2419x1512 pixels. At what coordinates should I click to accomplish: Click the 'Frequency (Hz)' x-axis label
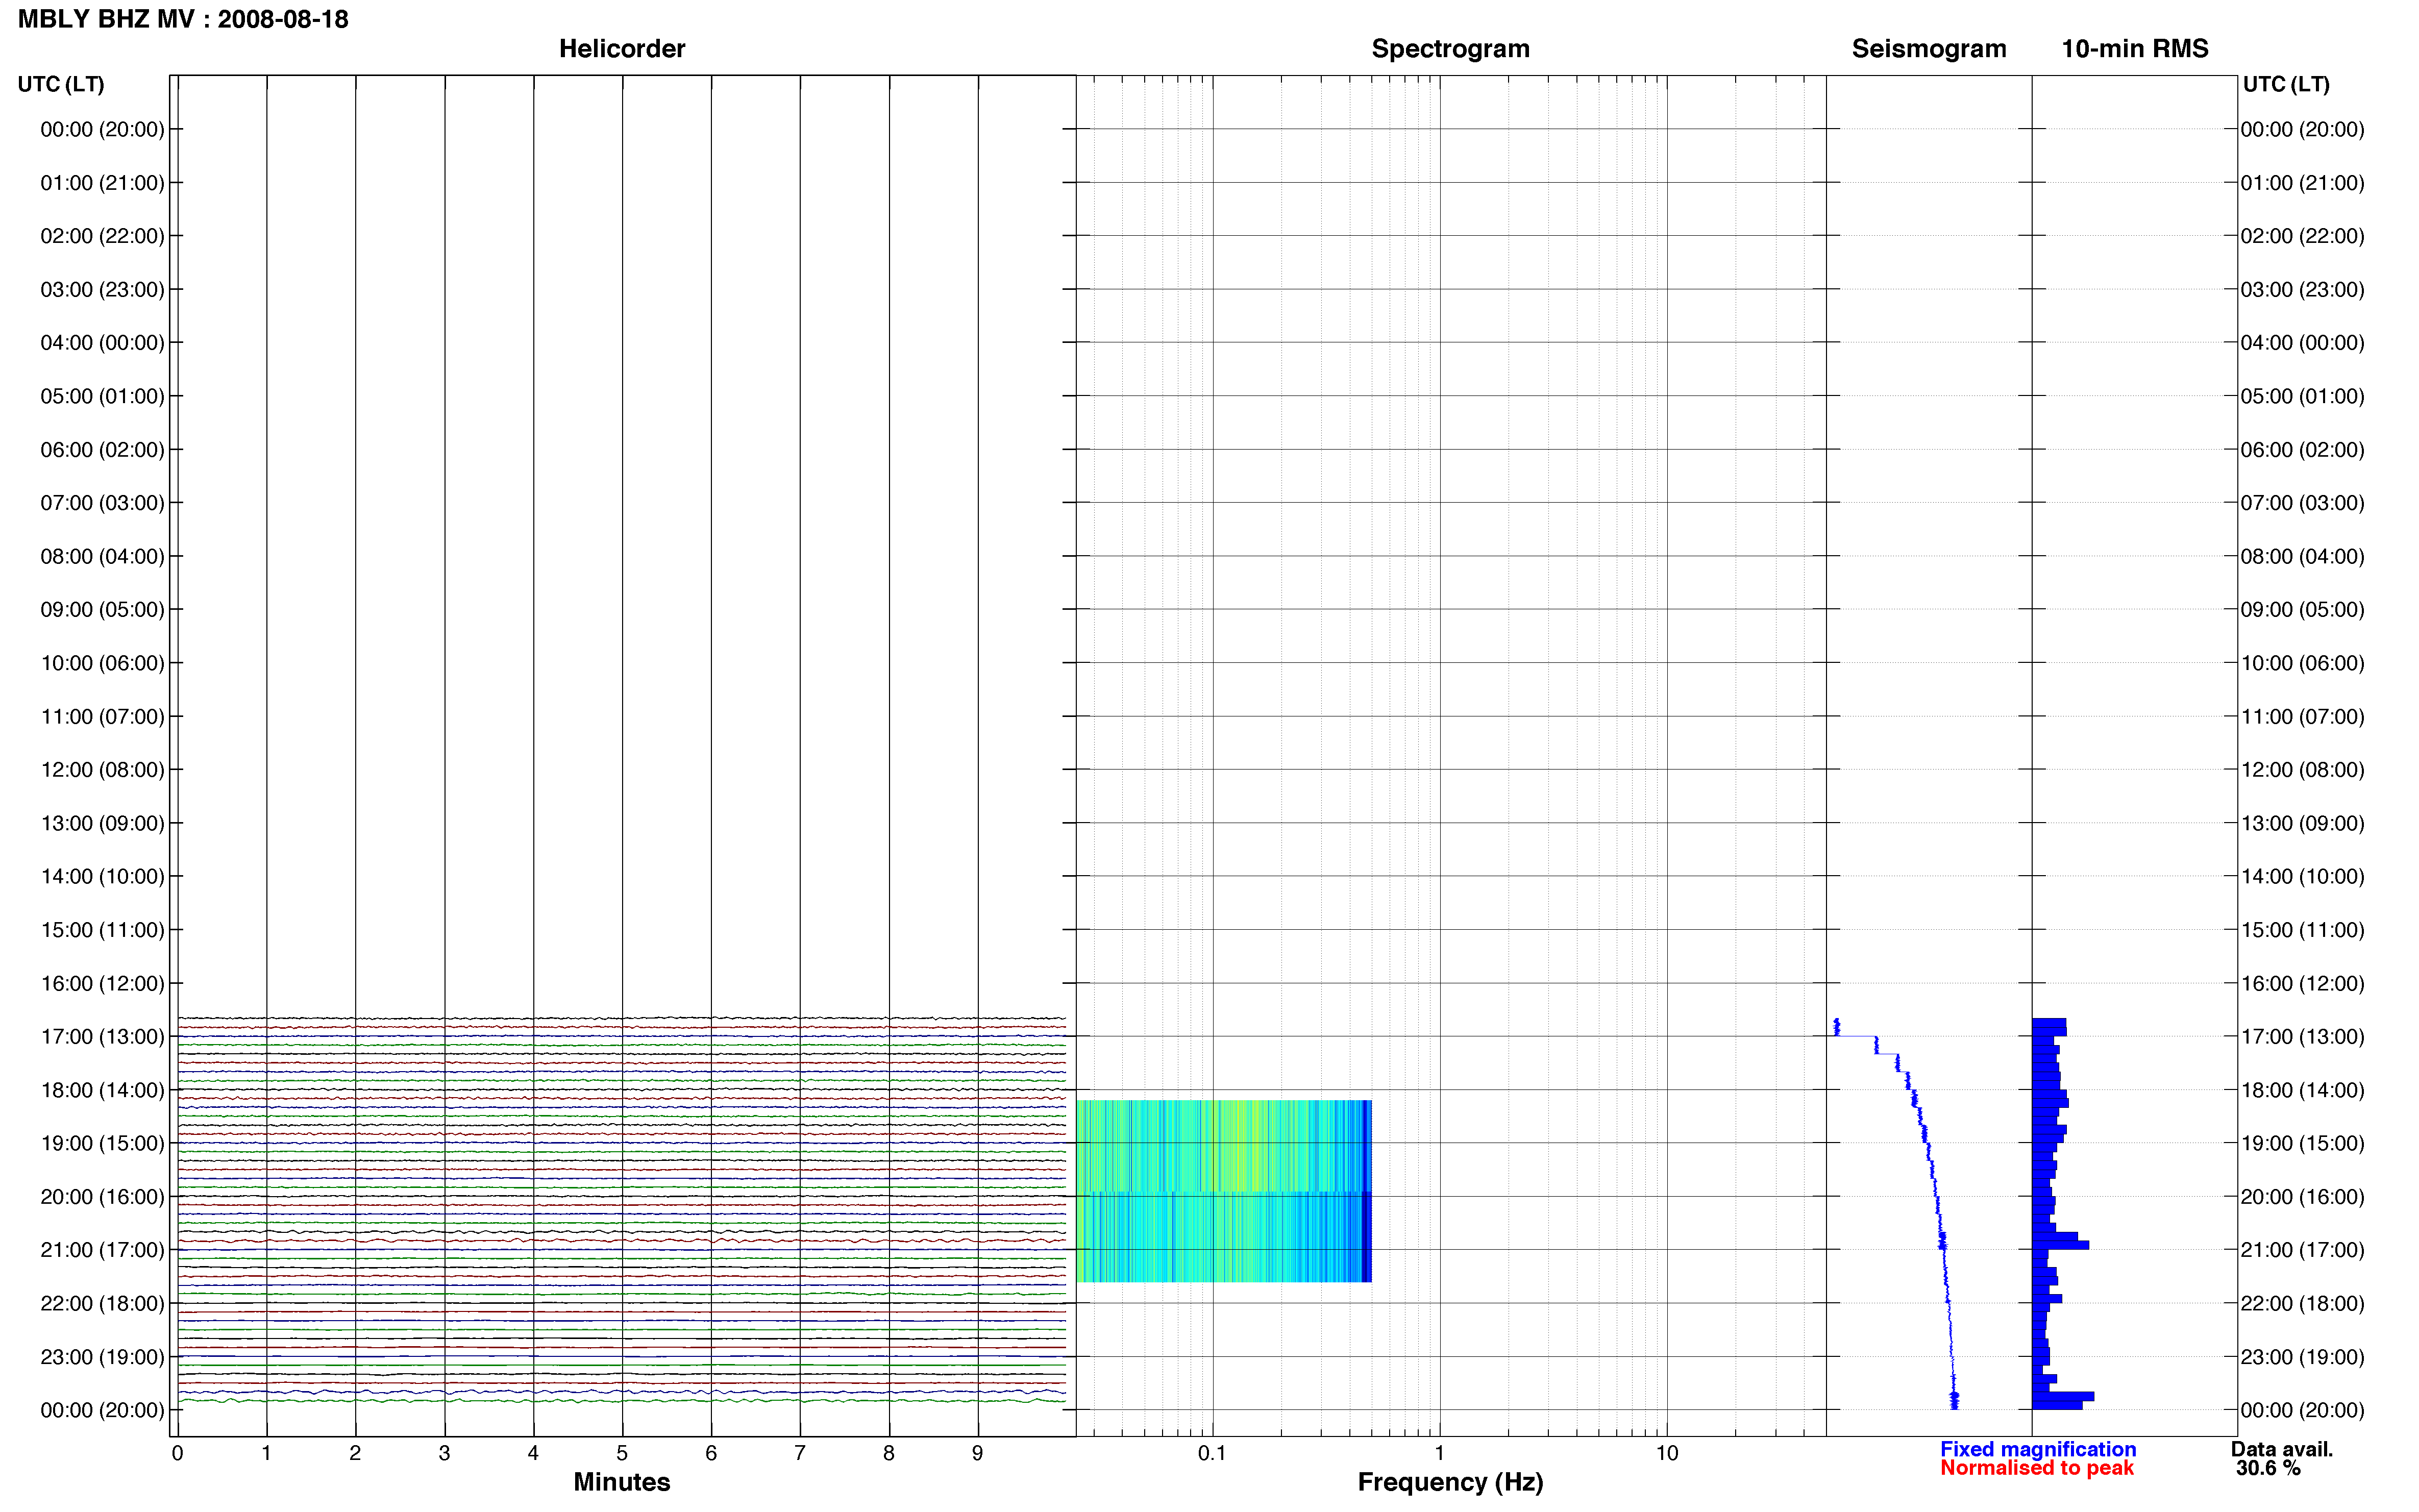click(1450, 1482)
